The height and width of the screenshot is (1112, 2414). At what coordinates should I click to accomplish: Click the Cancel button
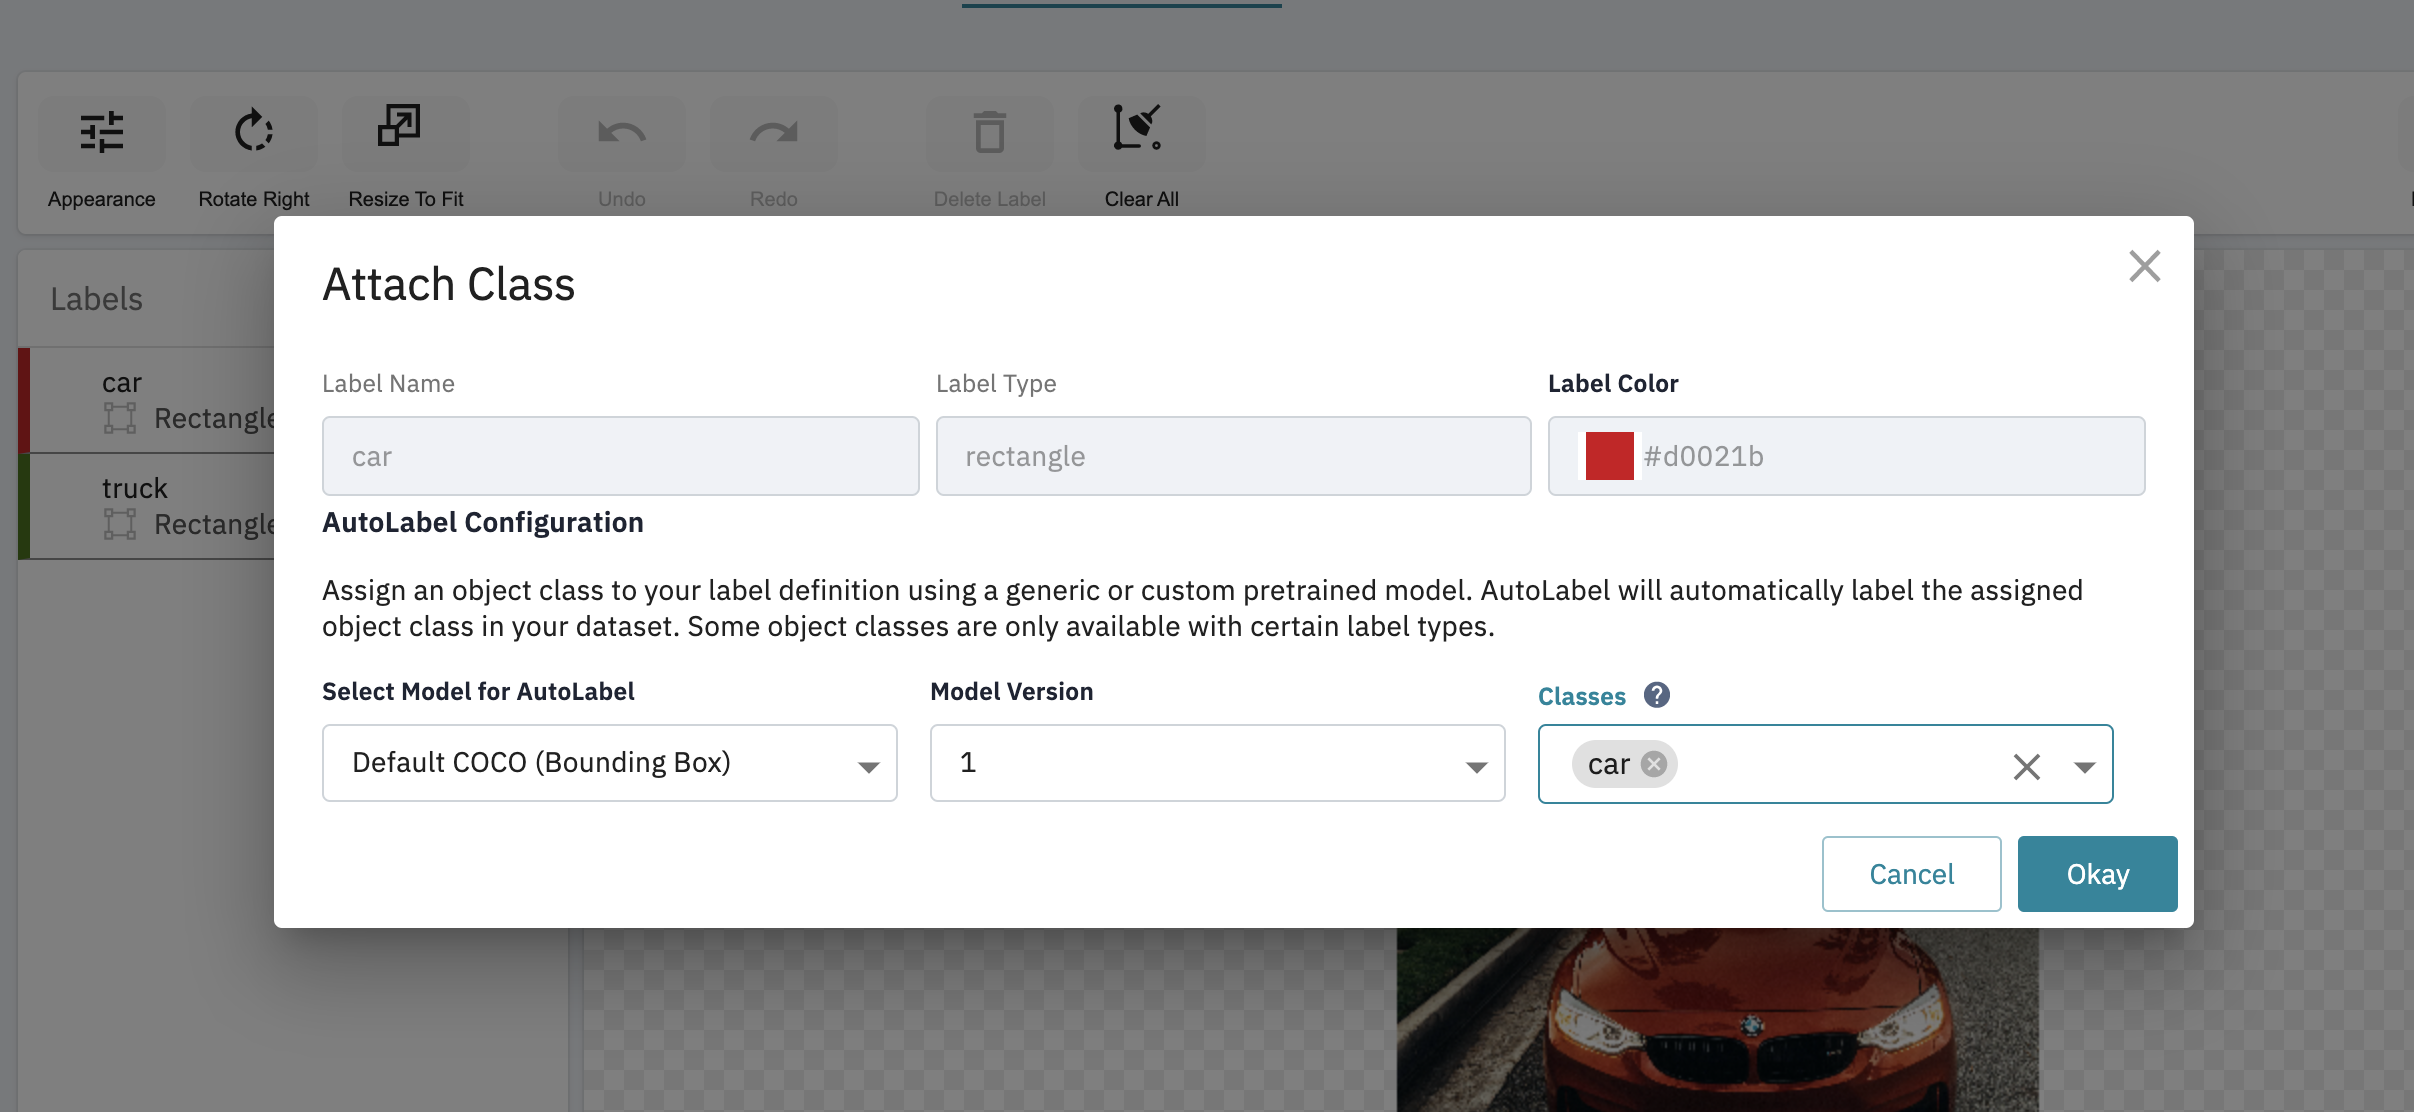[x=1912, y=874]
